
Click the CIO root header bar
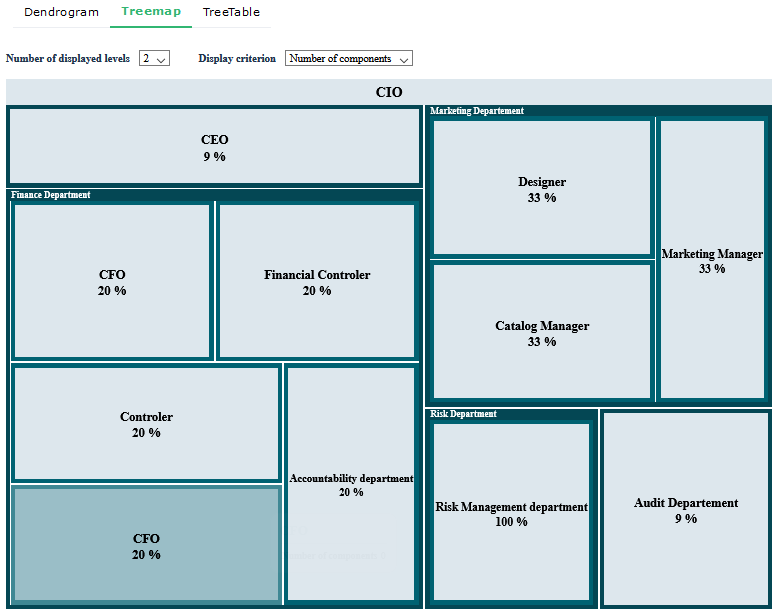tap(389, 92)
